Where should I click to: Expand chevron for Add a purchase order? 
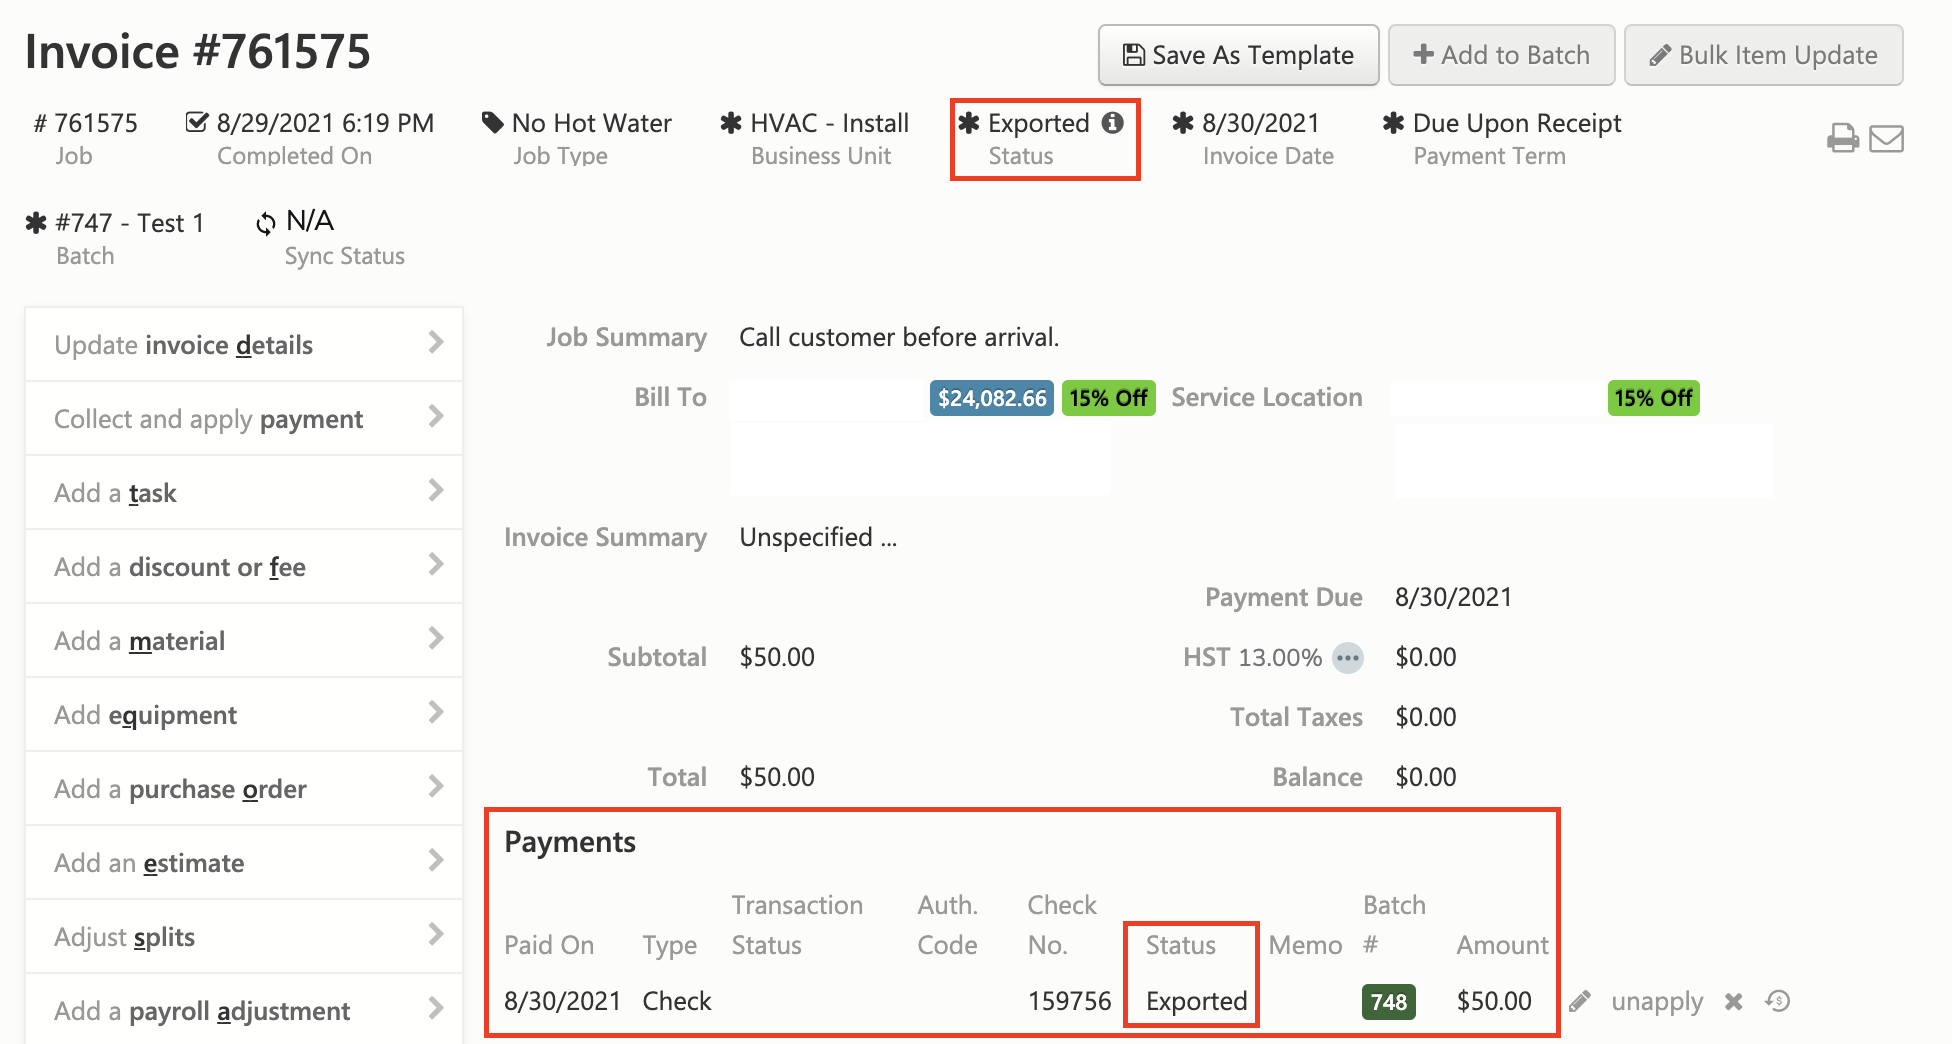tap(436, 786)
